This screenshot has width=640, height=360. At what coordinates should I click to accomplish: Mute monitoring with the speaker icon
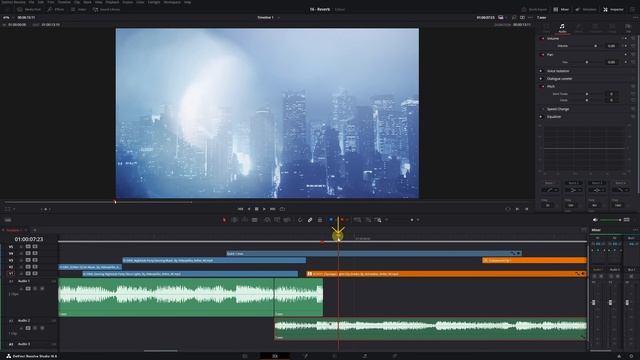[x=595, y=220]
